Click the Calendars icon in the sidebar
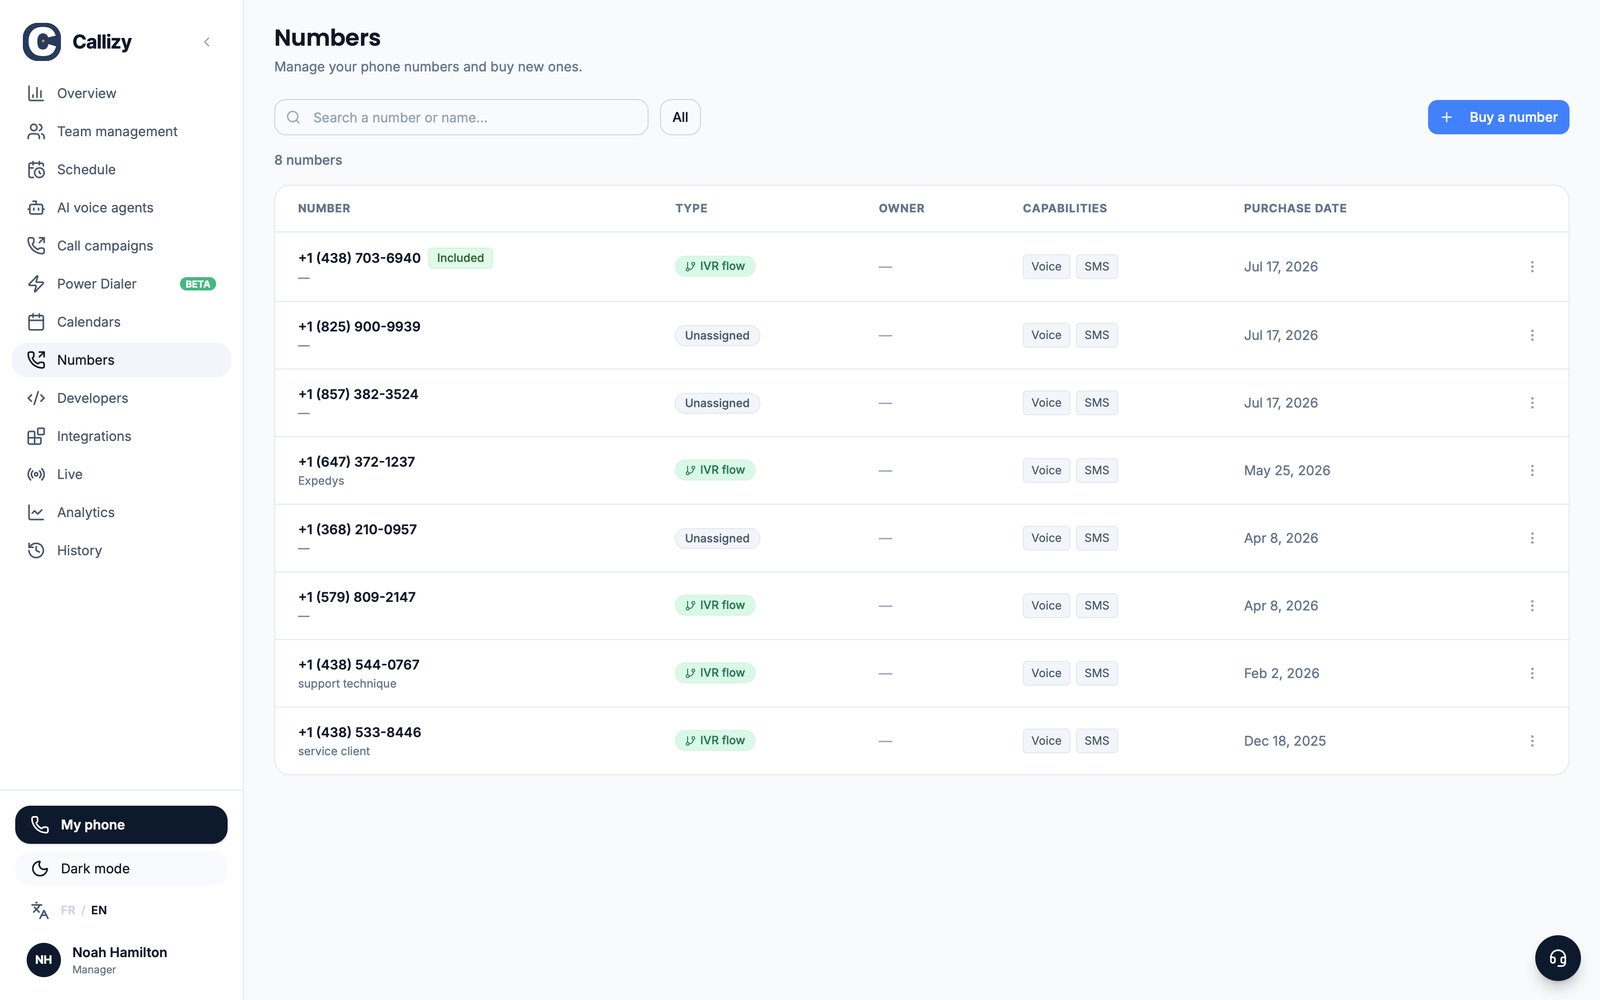 point(36,322)
